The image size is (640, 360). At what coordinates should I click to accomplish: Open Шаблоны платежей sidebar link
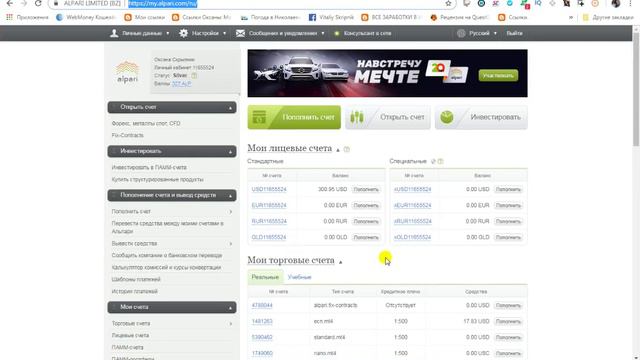tap(136, 279)
